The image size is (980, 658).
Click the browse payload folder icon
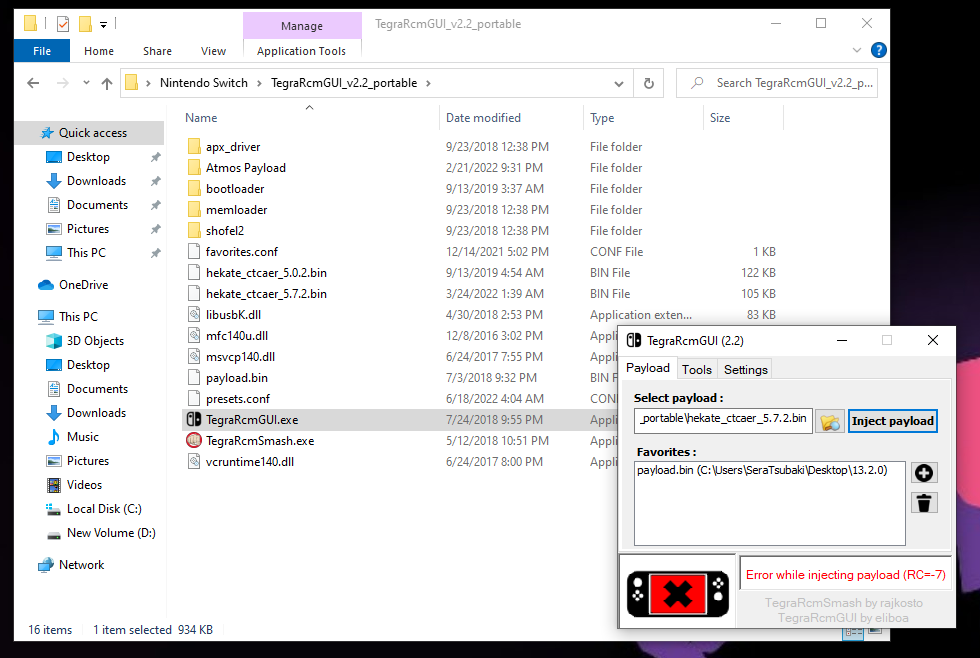(x=830, y=422)
